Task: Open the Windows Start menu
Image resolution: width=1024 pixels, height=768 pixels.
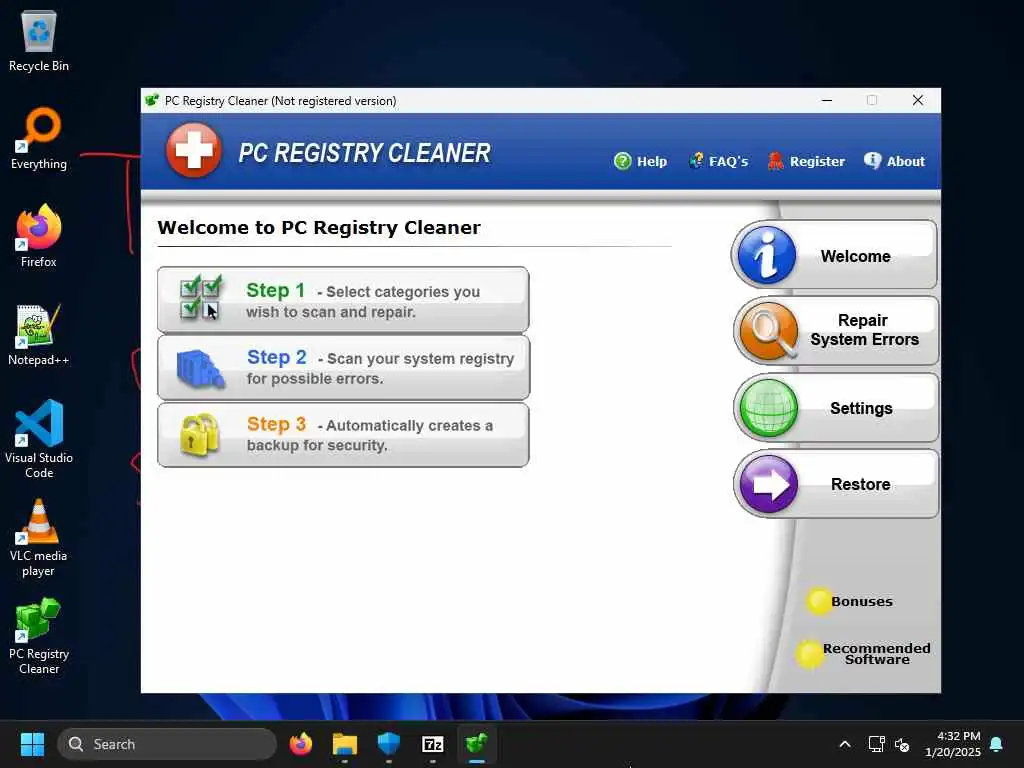Action: pyautogui.click(x=32, y=744)
